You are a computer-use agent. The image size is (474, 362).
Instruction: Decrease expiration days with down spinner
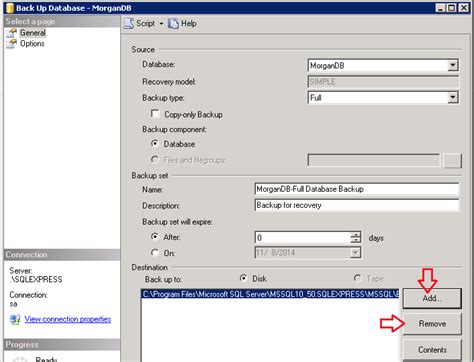tap(356, 240)
